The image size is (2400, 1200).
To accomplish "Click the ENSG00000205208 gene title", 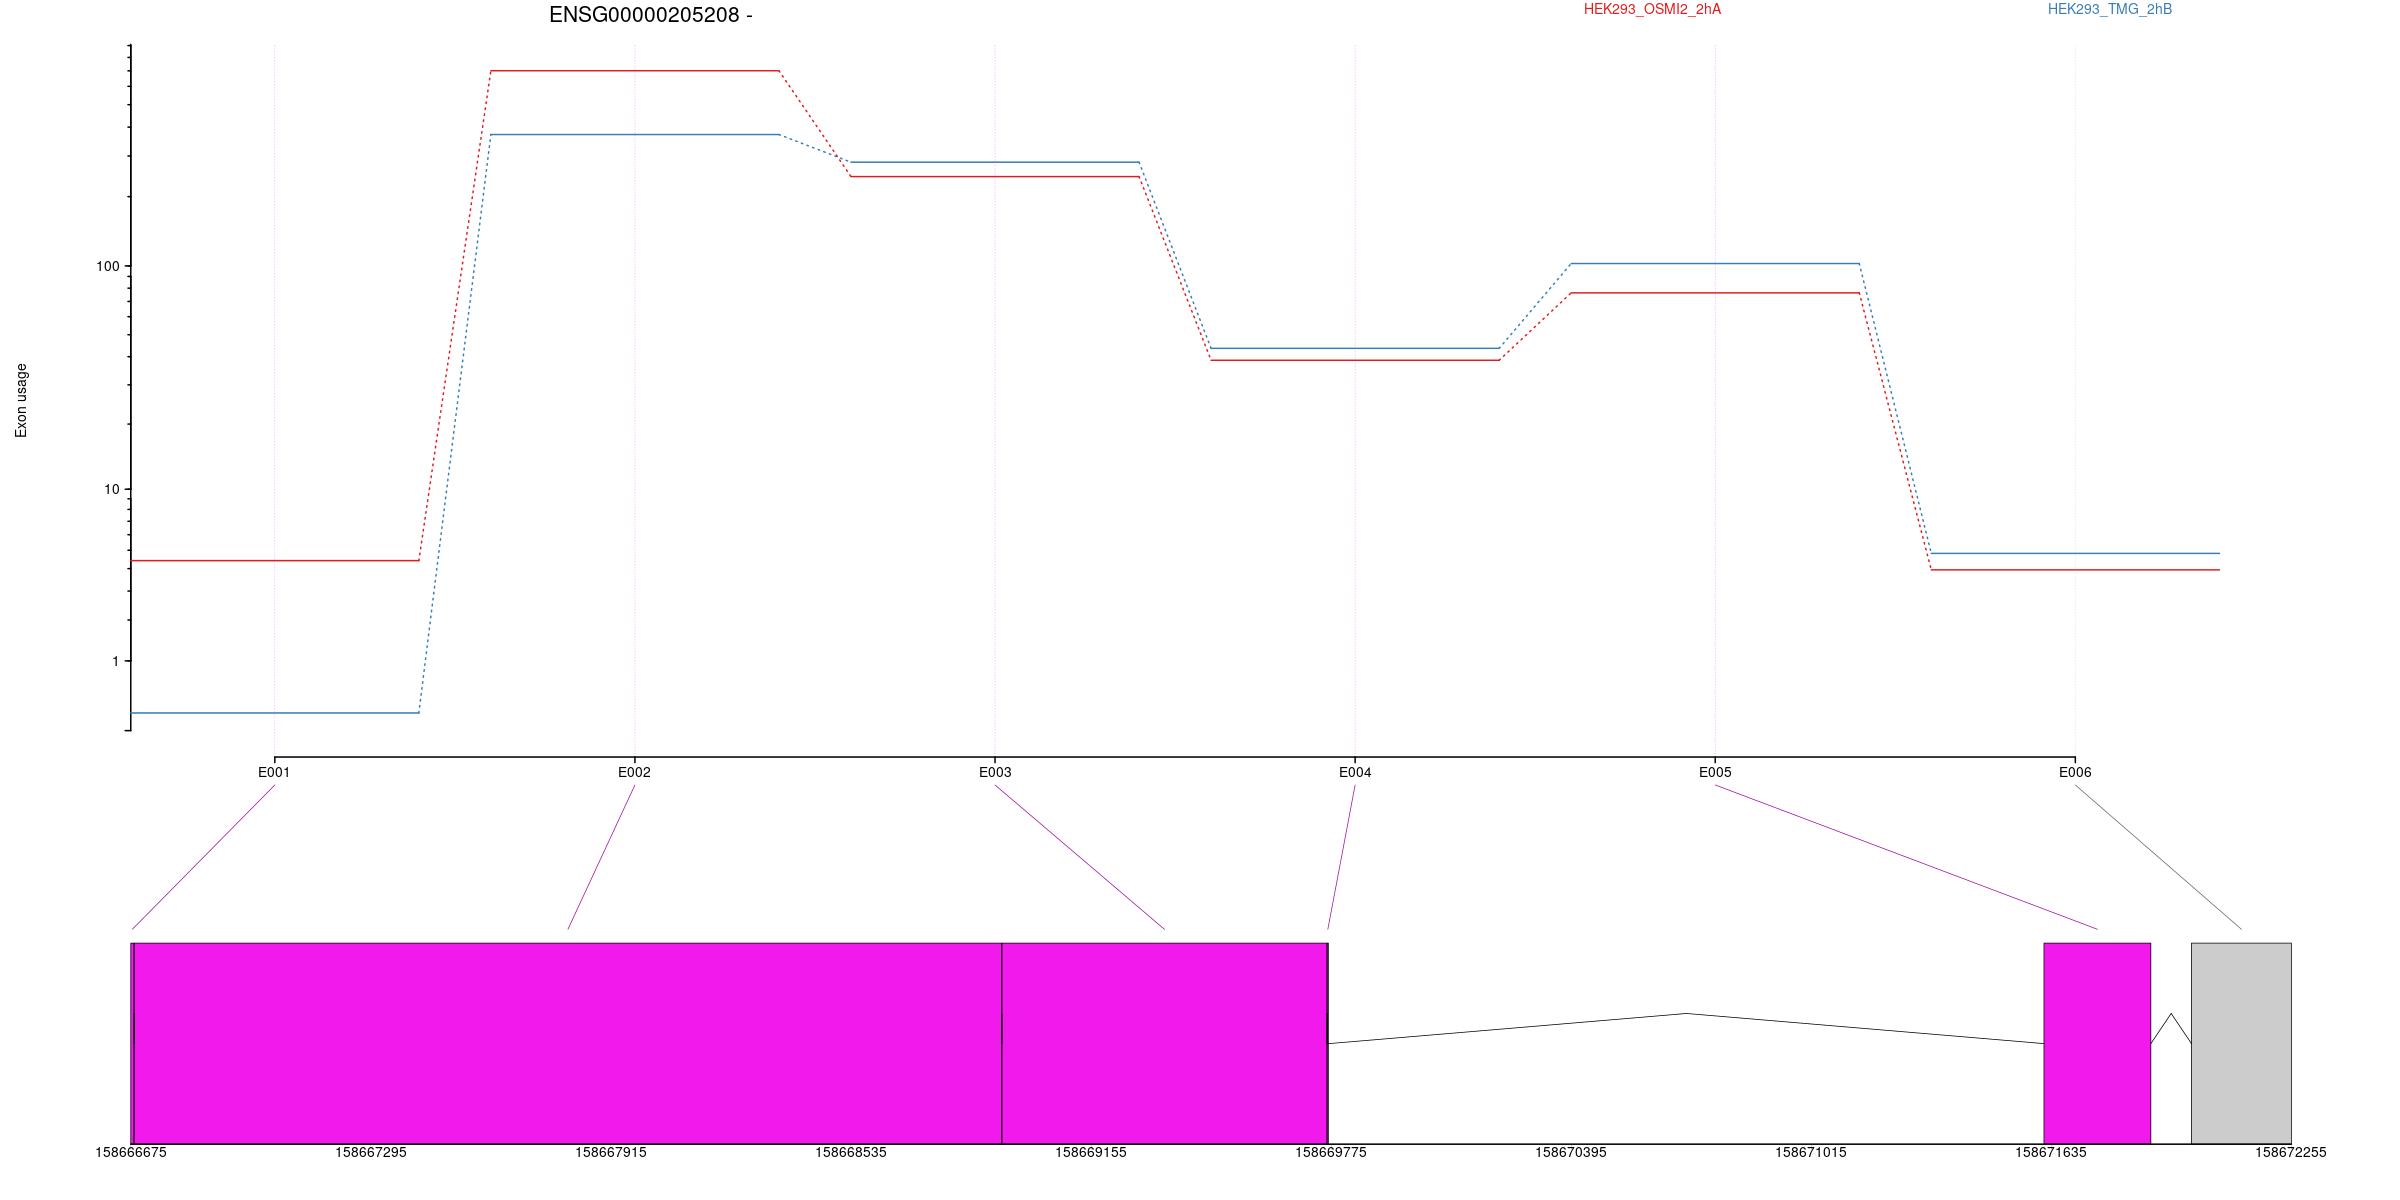I will click(650, 15).
